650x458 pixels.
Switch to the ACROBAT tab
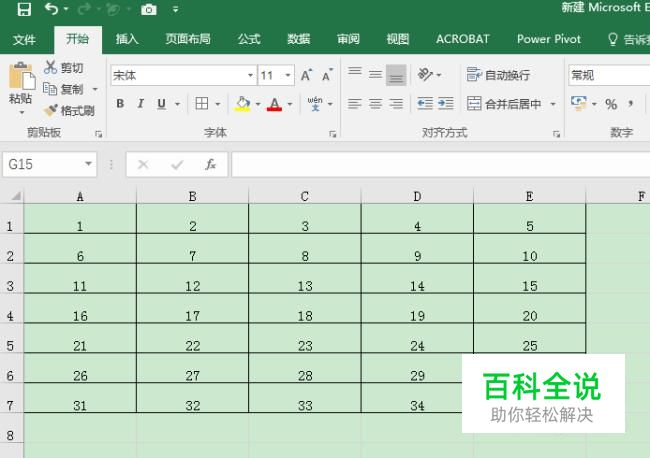tap(463, 39)
